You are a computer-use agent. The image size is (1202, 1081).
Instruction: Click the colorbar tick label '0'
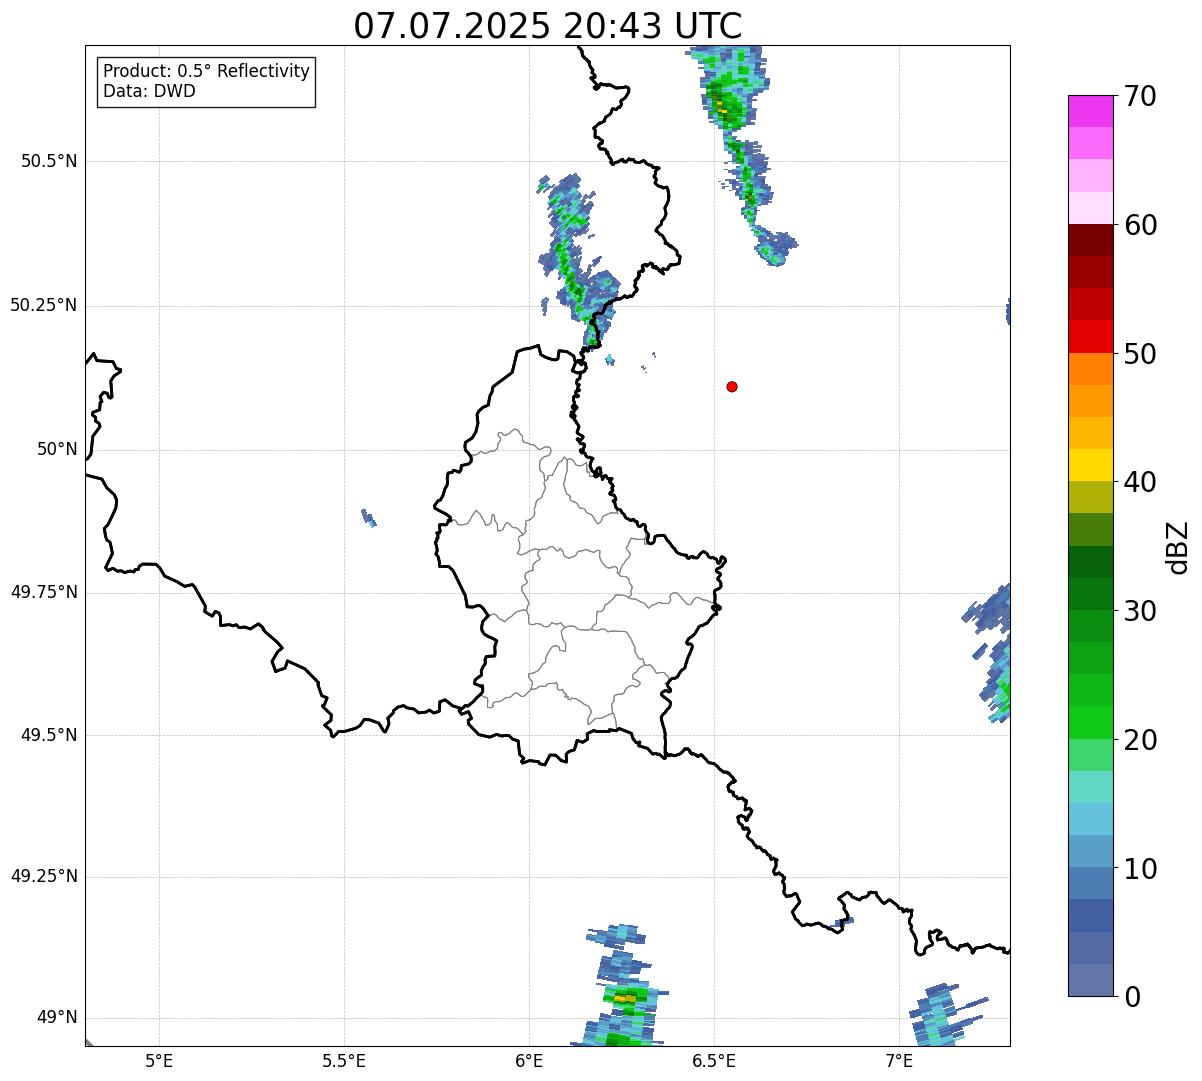coord(1133,997)
